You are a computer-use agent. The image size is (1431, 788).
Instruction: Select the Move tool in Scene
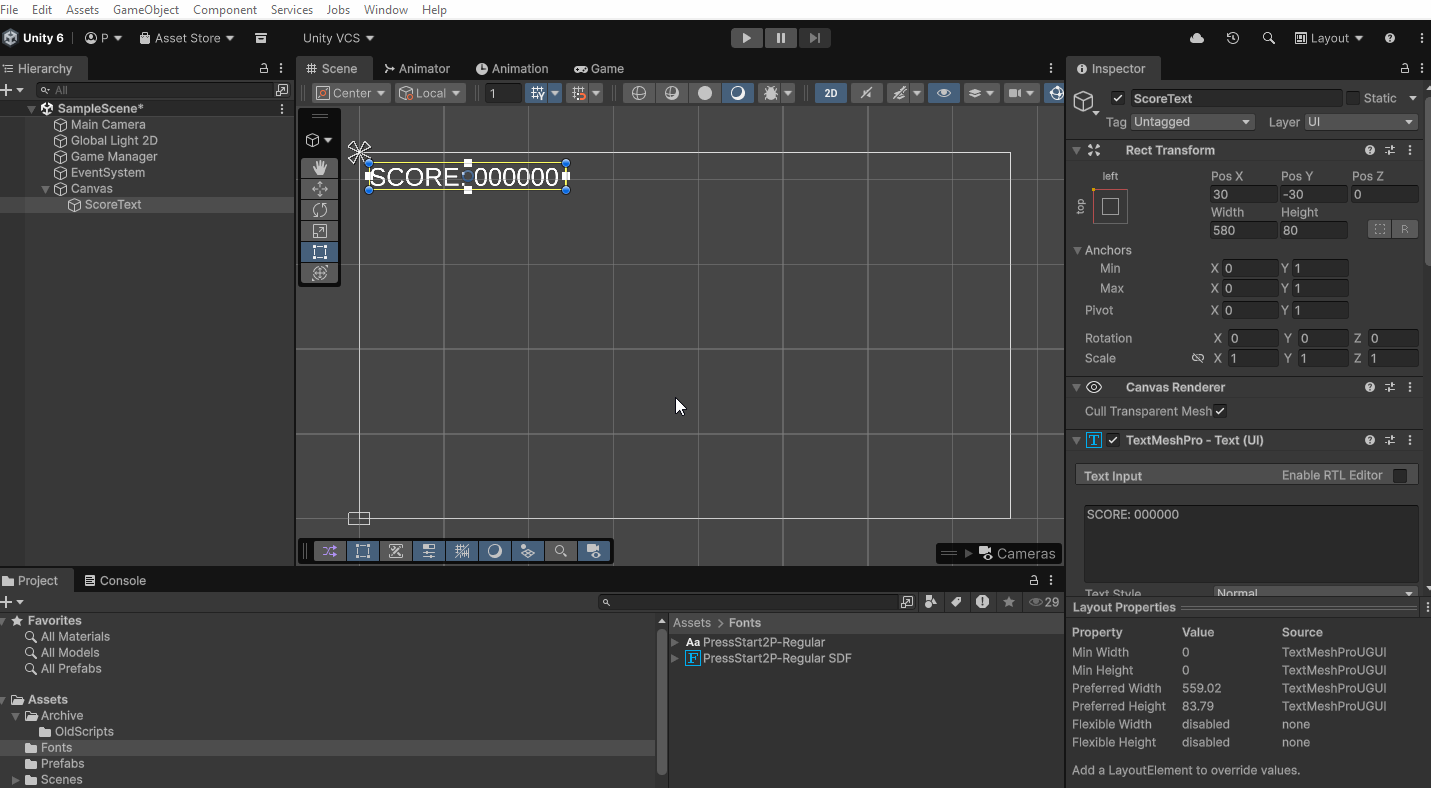click(x=320, y=189)
